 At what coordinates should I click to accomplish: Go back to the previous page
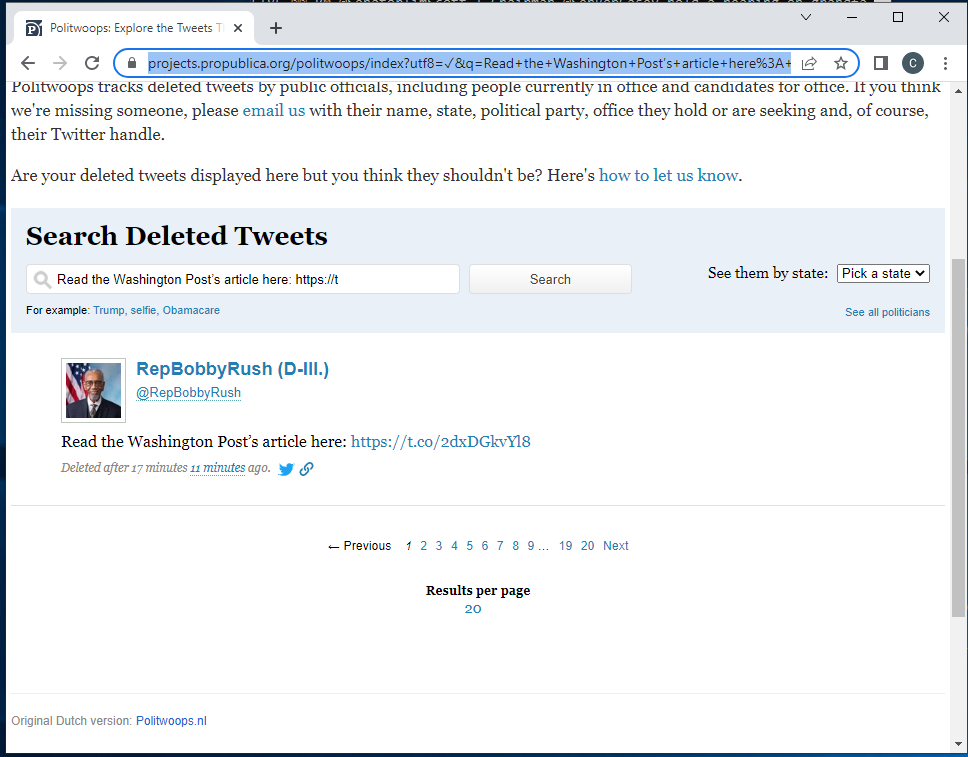tap(28, 63)
